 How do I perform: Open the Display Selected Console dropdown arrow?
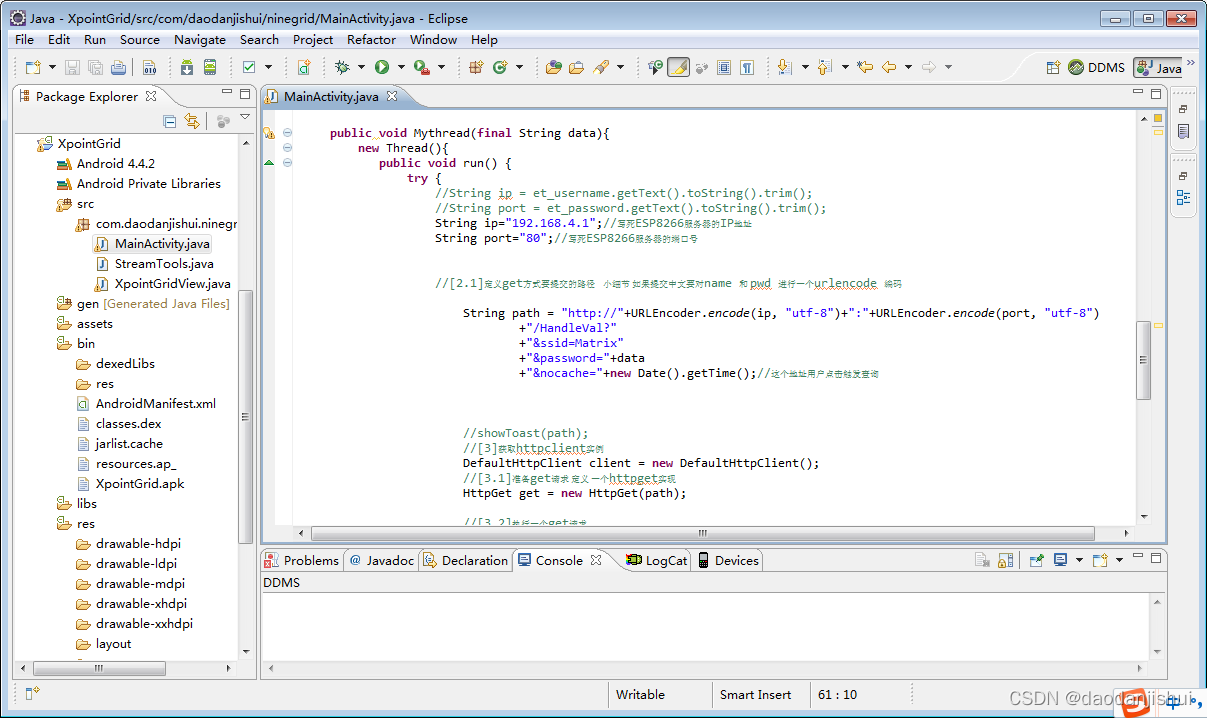pos(1079,560)
